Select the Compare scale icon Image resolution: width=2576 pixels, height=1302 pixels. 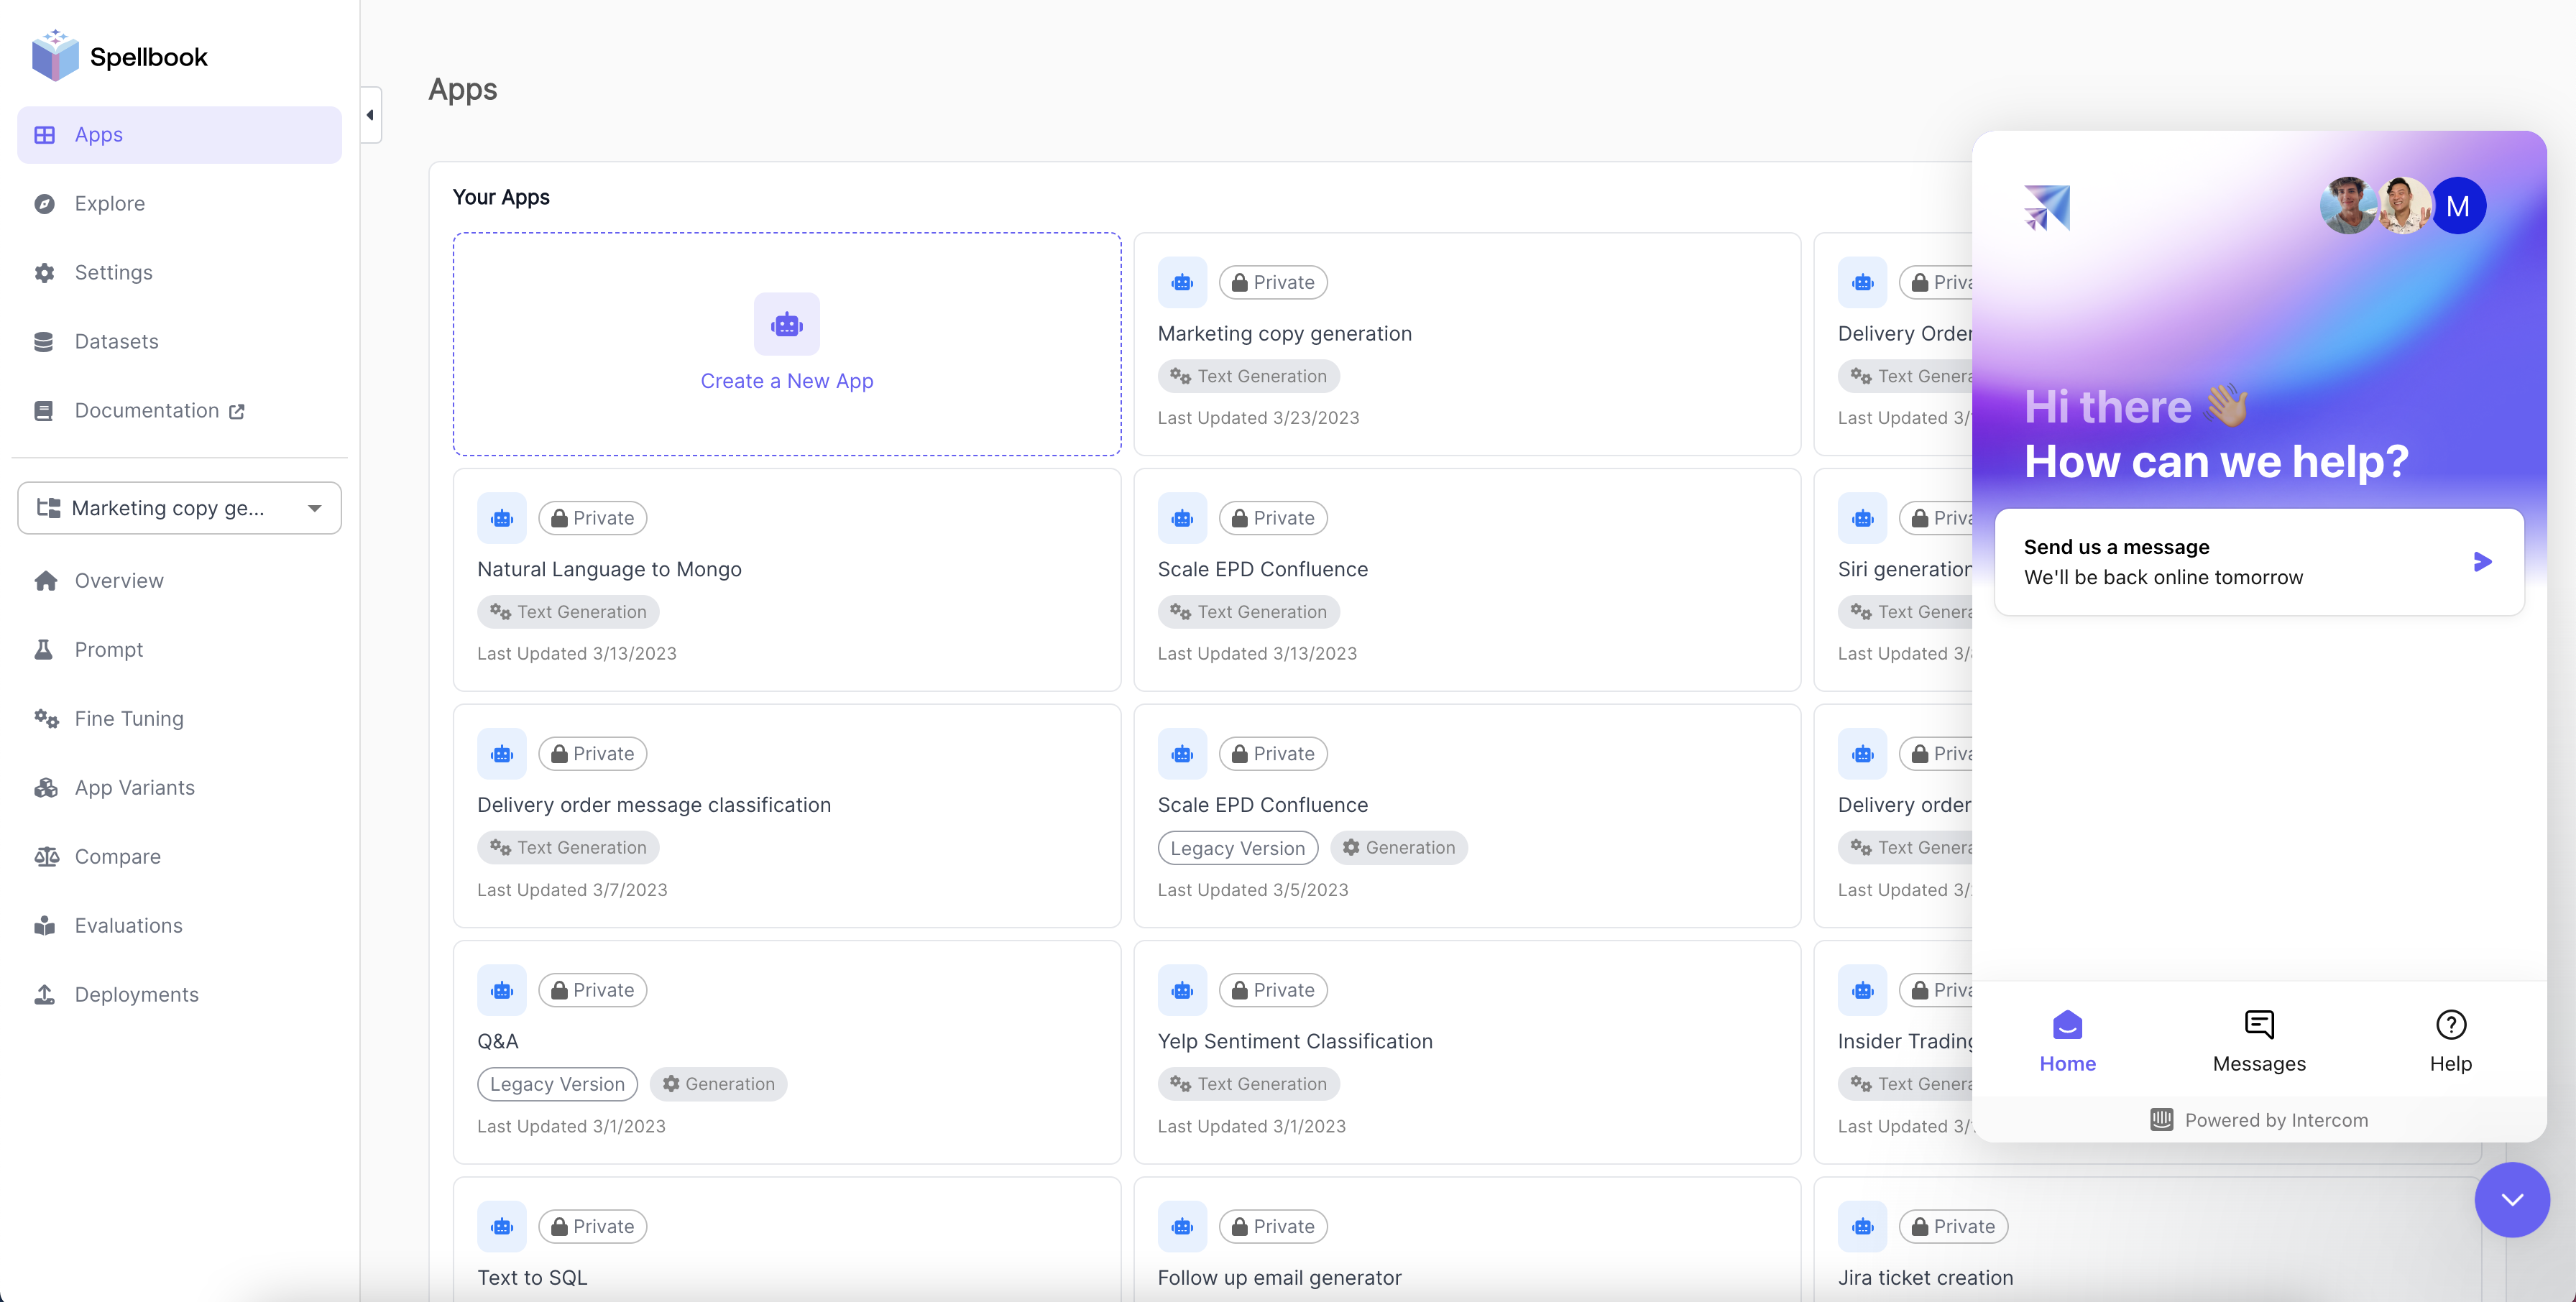[x=45, y=856]
